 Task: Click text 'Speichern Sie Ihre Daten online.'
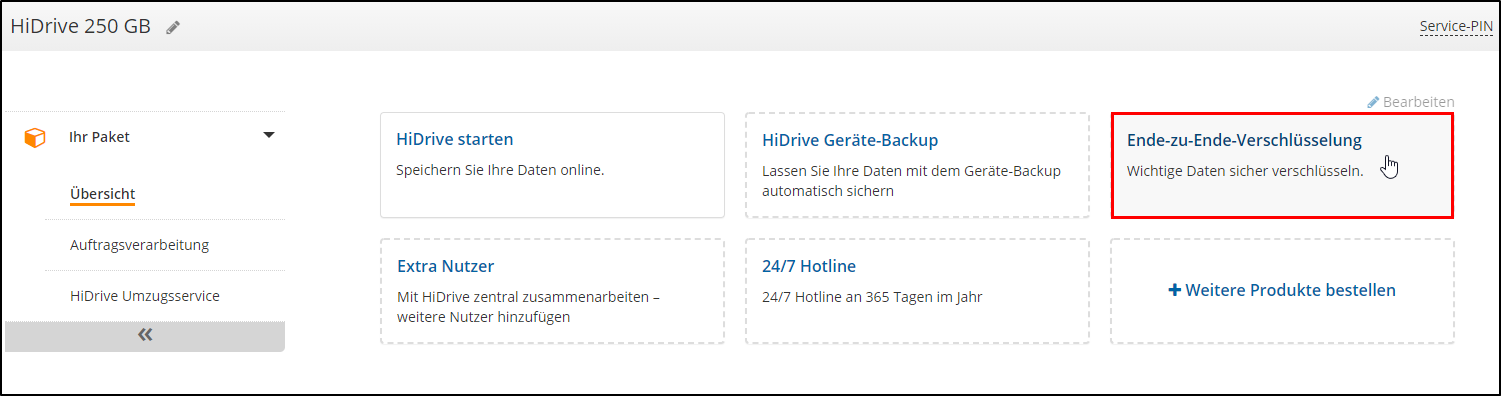click(x=500, y=170)
